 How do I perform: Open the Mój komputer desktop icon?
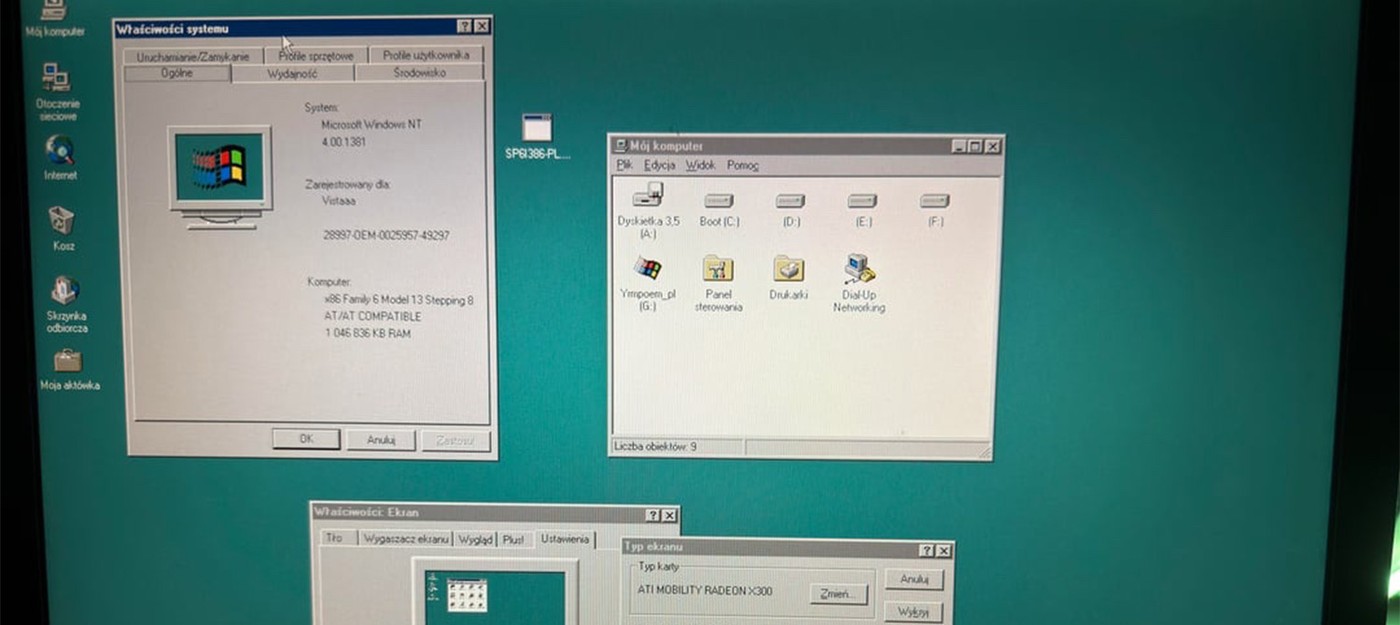coord(54,18)
